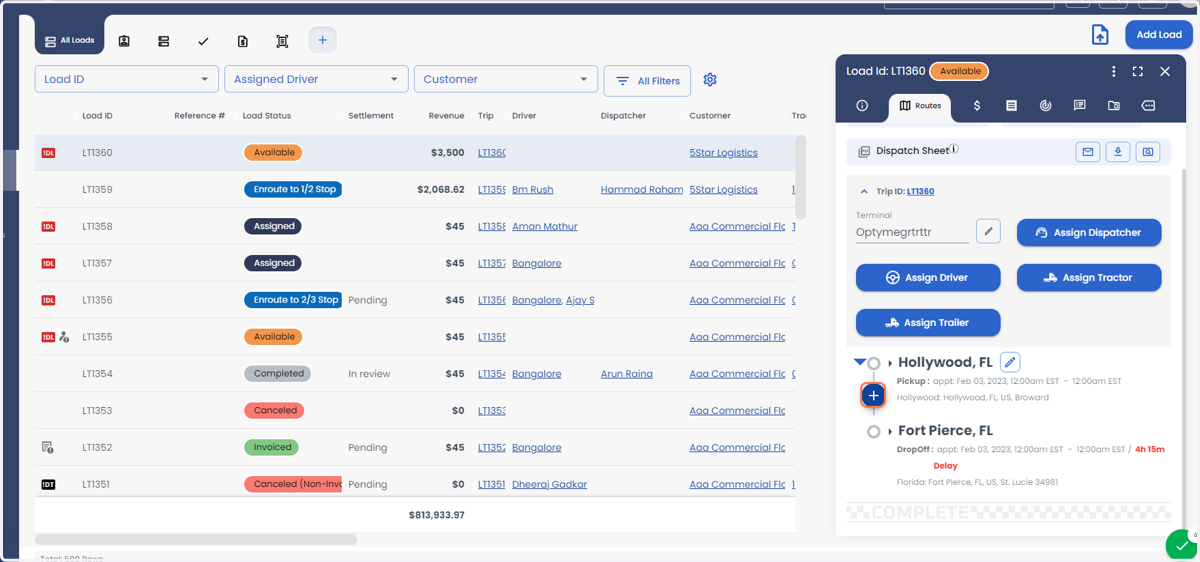
Task: Edit the Hollywood, FL stop
Action: click(1010, 362)
